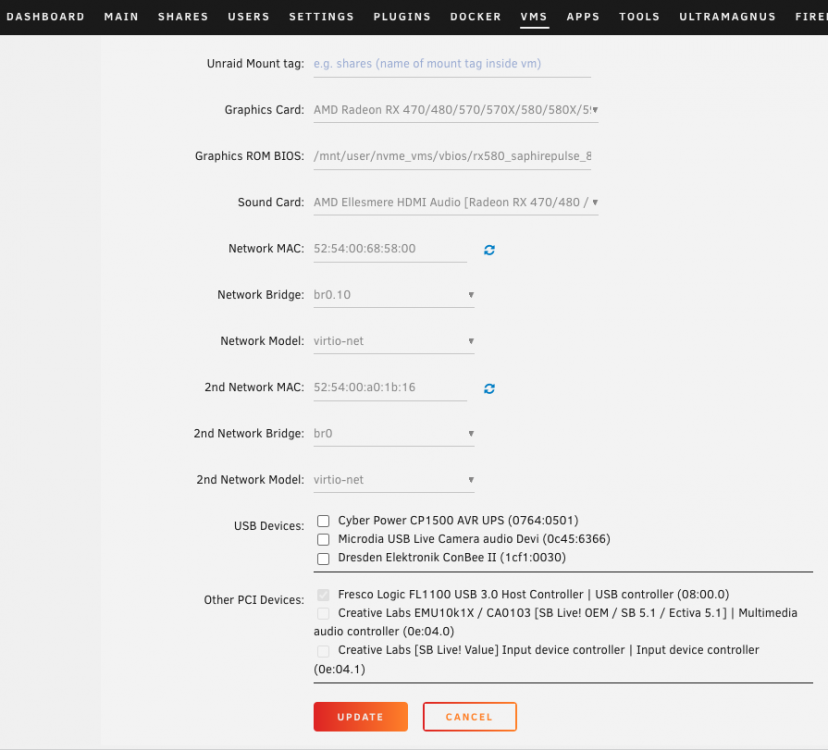Click the Graphics ROM BIOS path field
This screenshot has height=750, width=828.
click(452, 156)
